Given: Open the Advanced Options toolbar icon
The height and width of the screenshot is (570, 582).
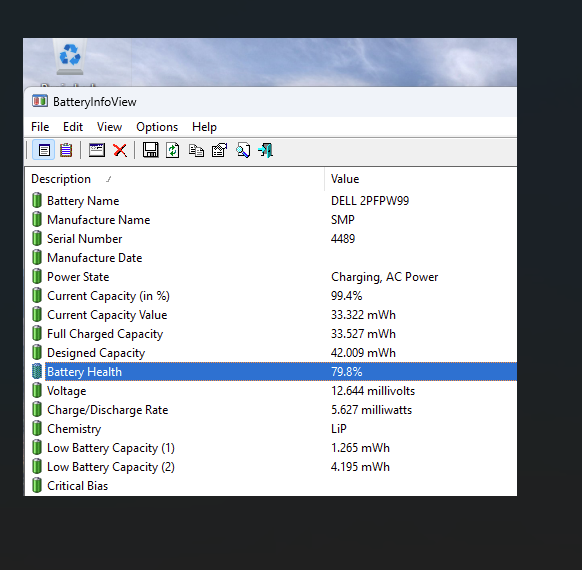Looking at the screenshot, I should [219, 150].
